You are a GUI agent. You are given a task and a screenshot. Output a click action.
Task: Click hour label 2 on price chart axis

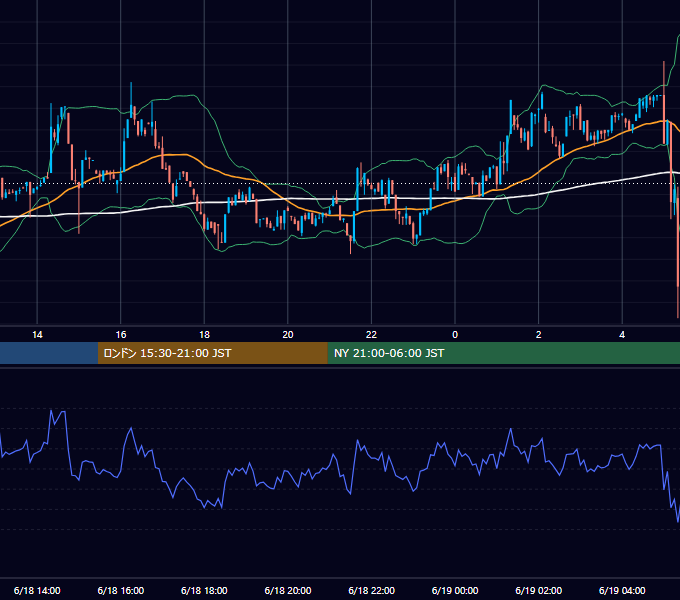539,335
